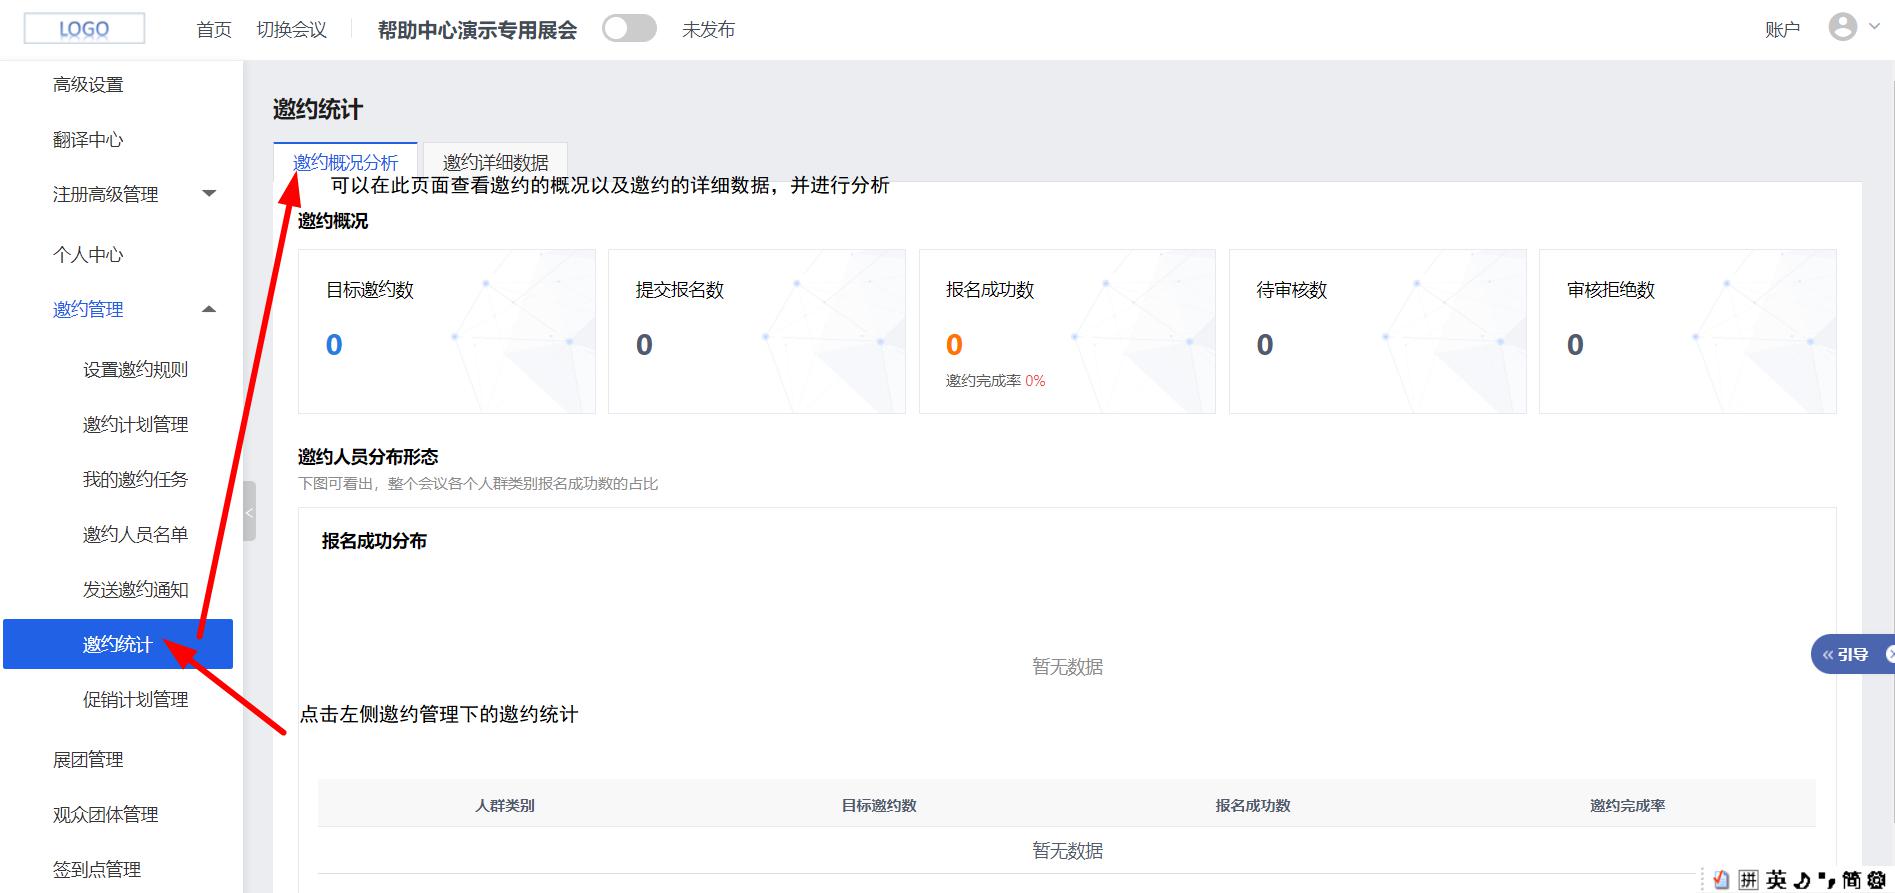Click the IME half-moon width icon
The width and height of the screenshot is (1895, 893).
pyautogui.click(x=1802, y=880)
